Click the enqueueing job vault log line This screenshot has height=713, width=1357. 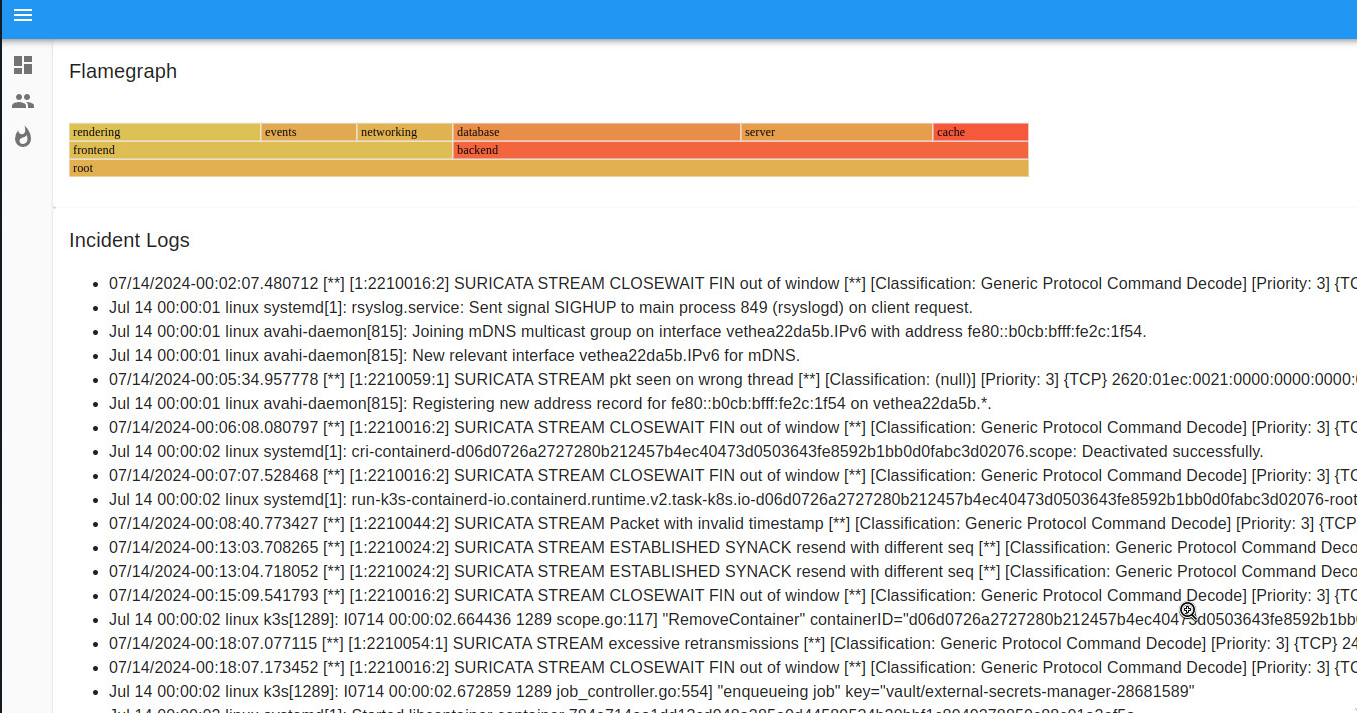[x=650, y=691]
